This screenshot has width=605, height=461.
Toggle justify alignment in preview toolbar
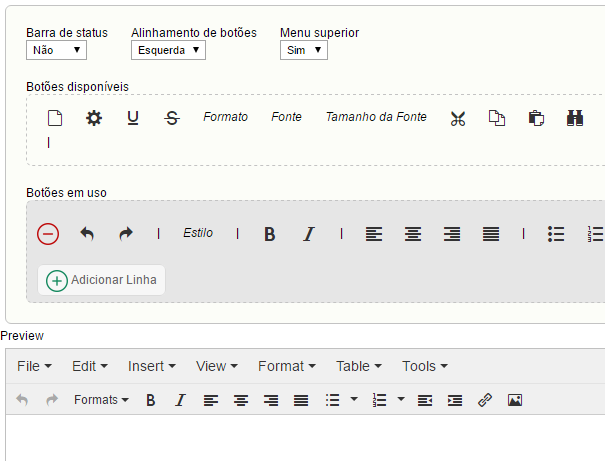click(x=301, y=400)
